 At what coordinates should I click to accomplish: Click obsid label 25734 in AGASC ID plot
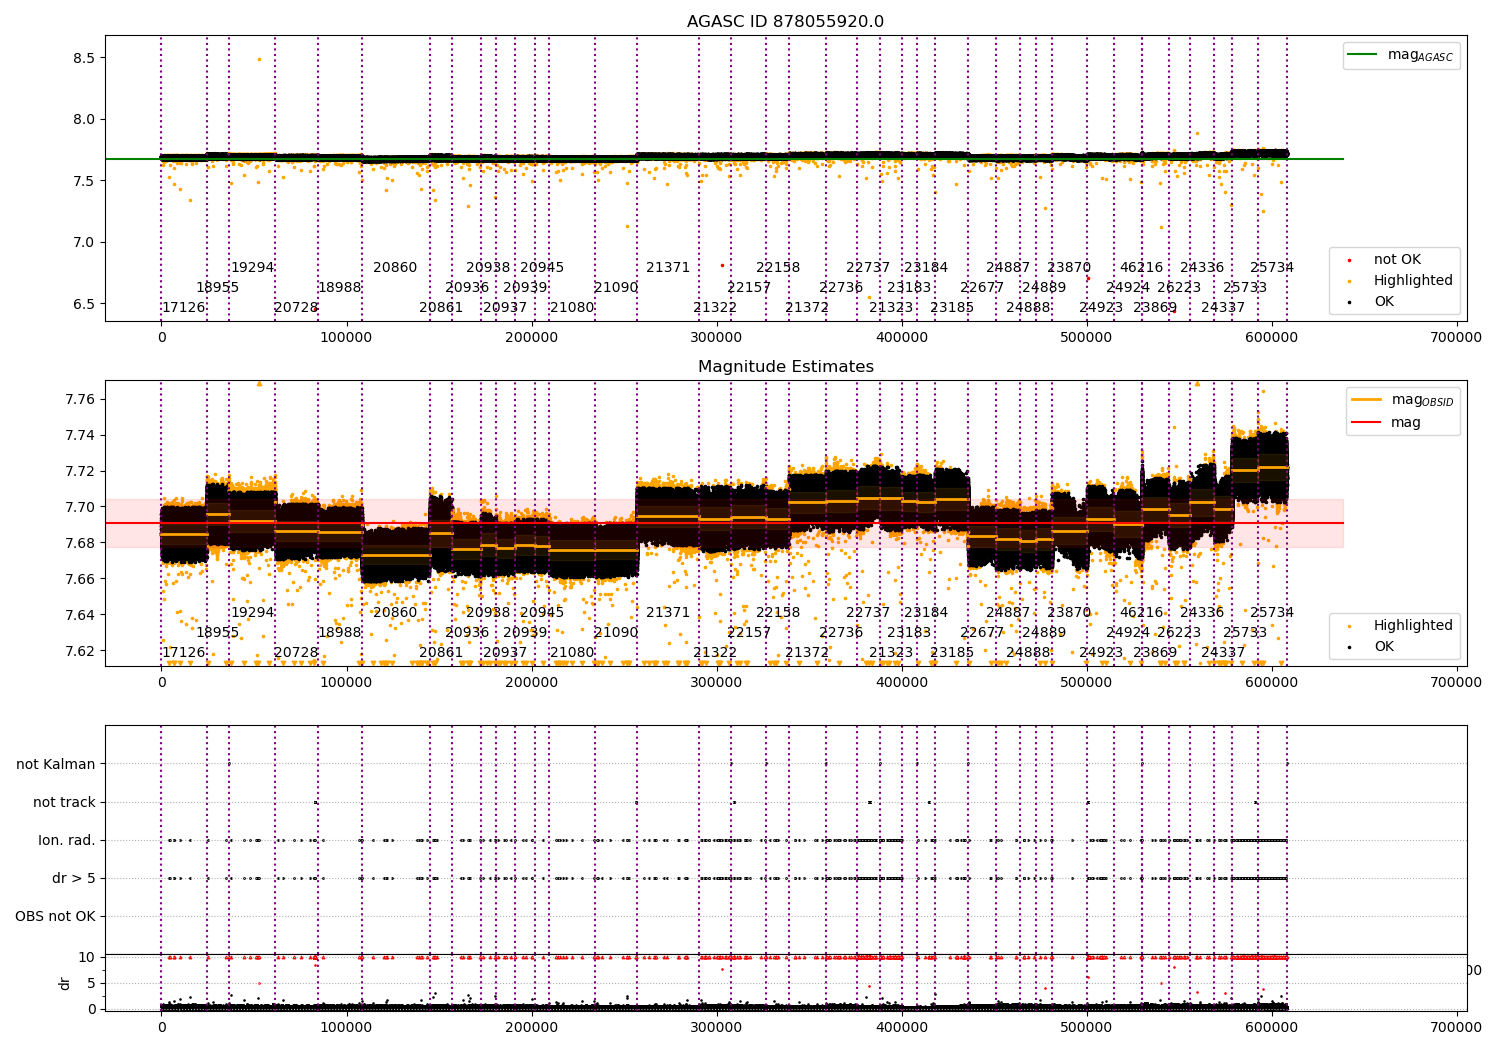coord(1272,267)
